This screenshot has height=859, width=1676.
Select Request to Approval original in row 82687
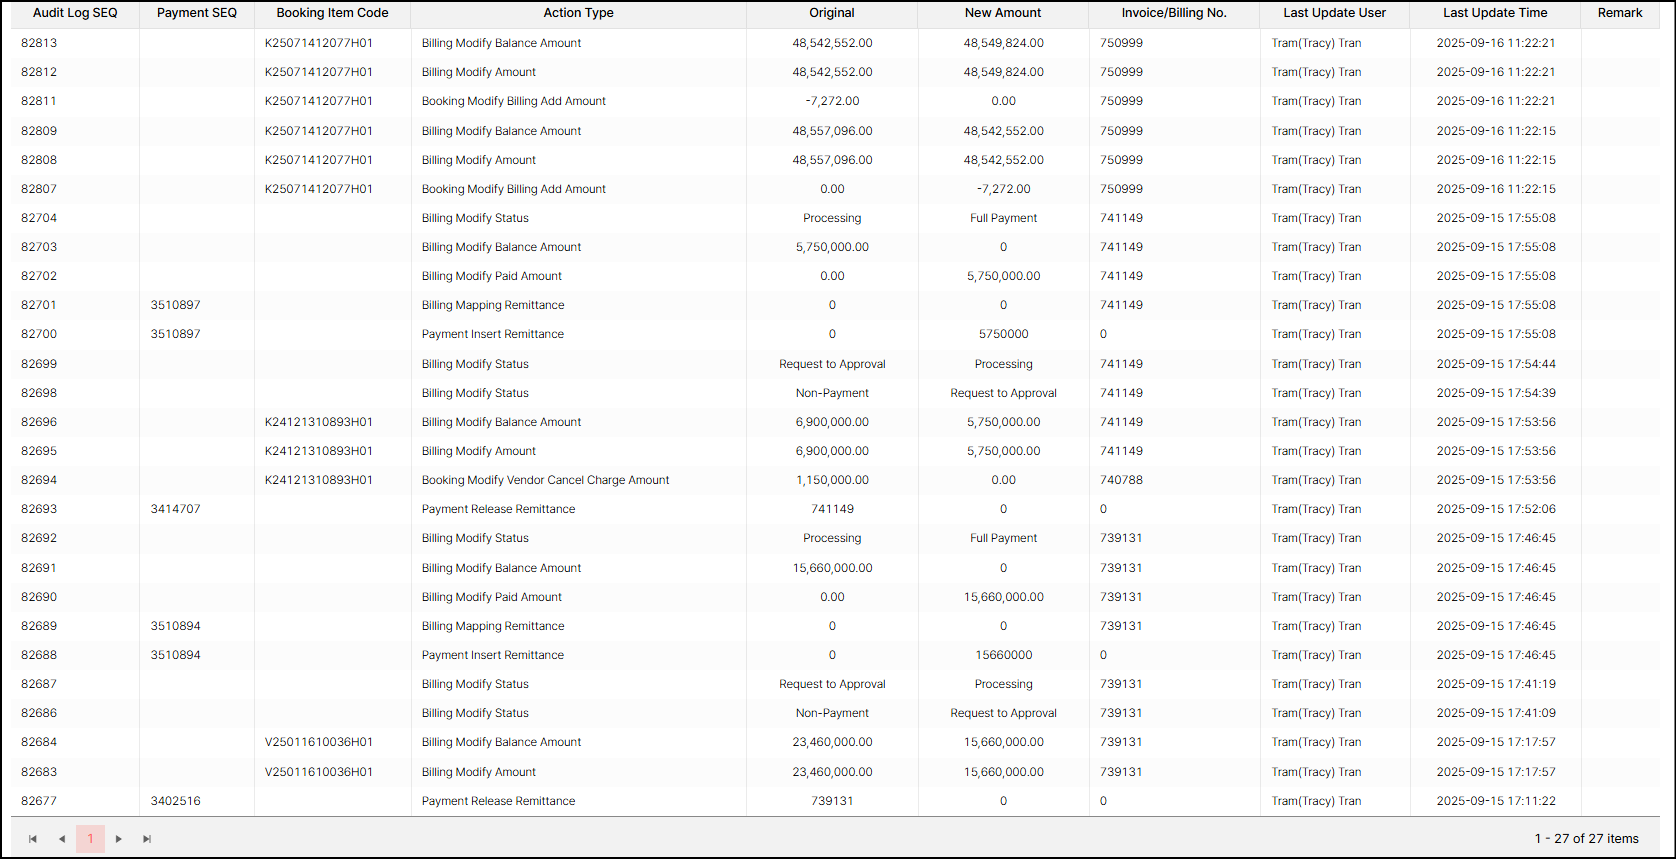click(832, 684)
